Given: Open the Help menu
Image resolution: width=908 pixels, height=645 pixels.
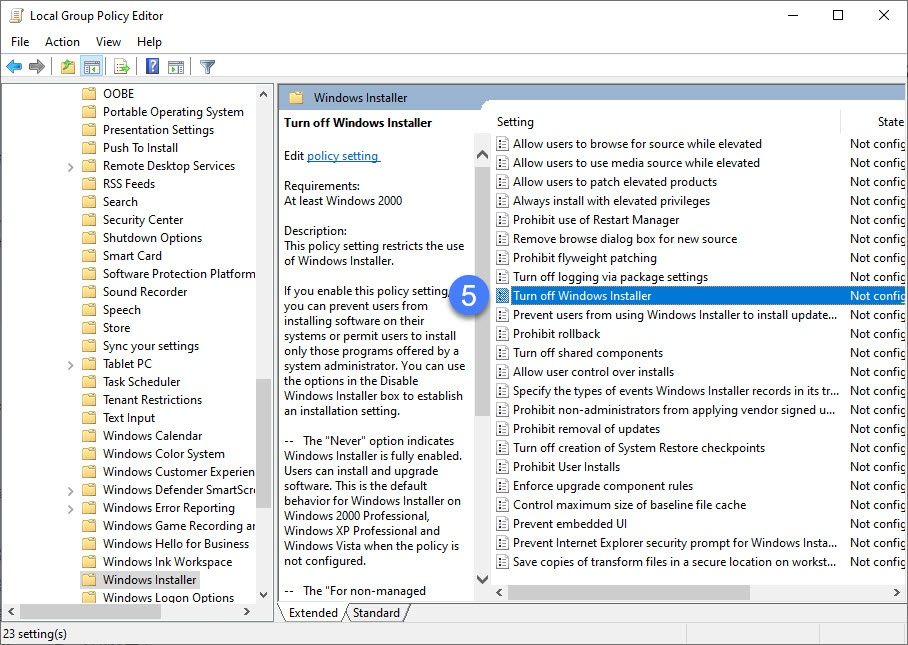Looking at the screenshot, I should pos(149,42).
